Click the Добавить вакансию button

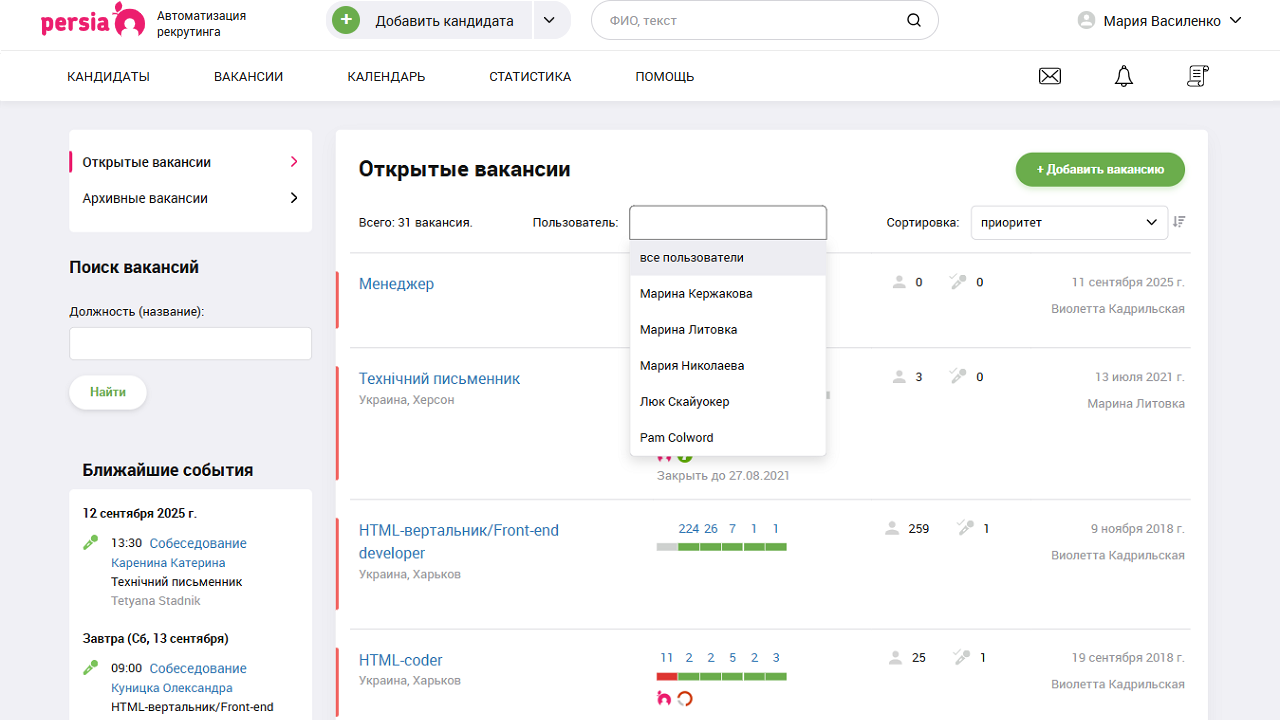point(1099,169)
